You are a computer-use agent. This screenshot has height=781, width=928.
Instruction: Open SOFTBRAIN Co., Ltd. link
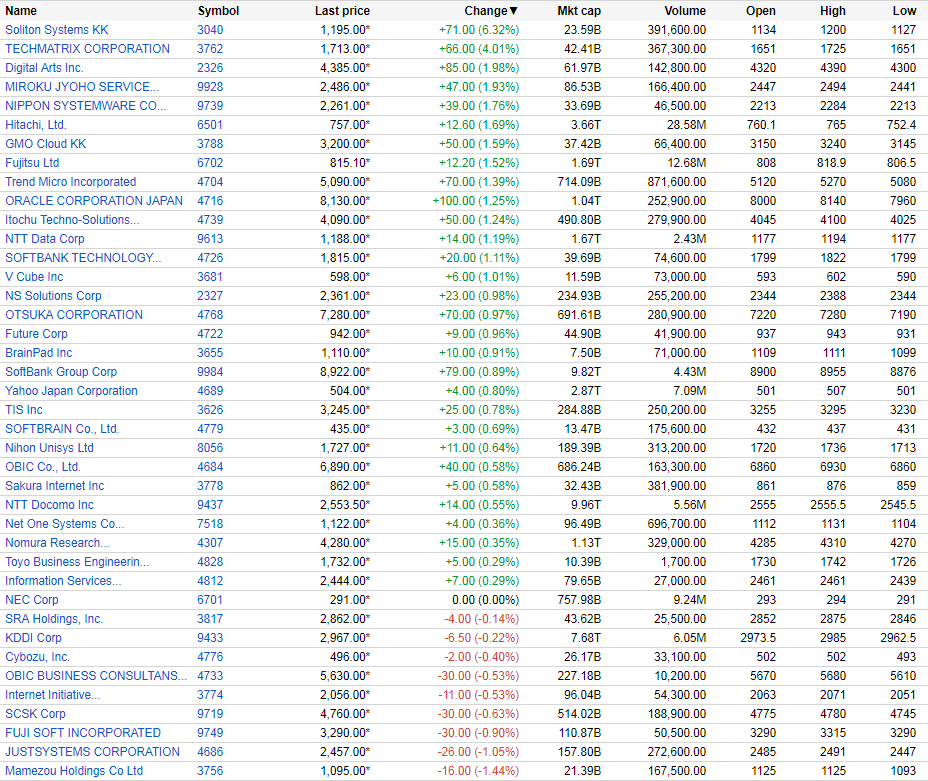click(x=62, y=428)
